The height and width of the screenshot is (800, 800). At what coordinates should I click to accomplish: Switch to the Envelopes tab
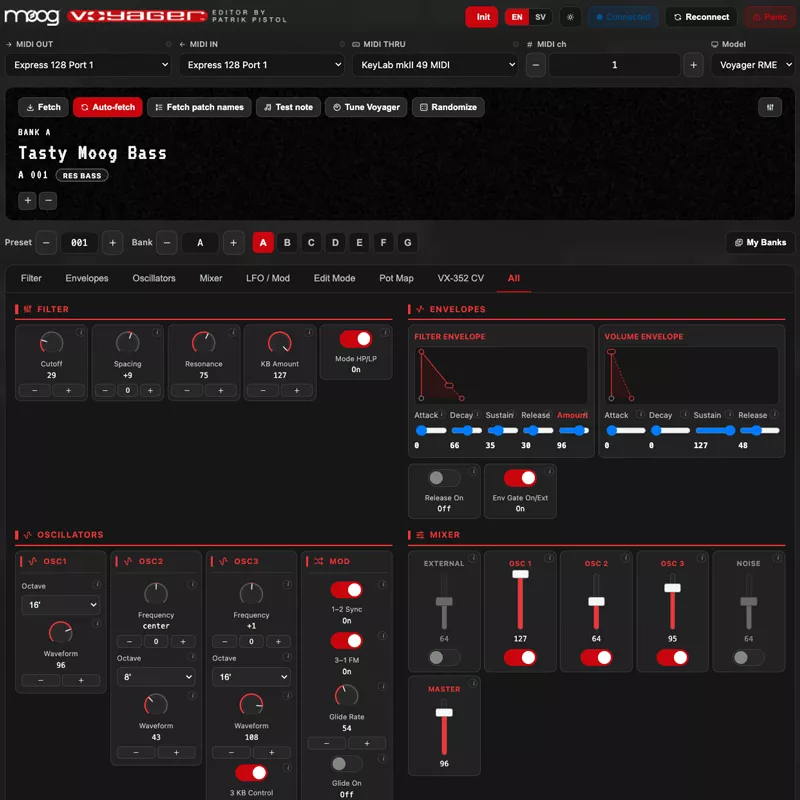[x=87, y=278]
